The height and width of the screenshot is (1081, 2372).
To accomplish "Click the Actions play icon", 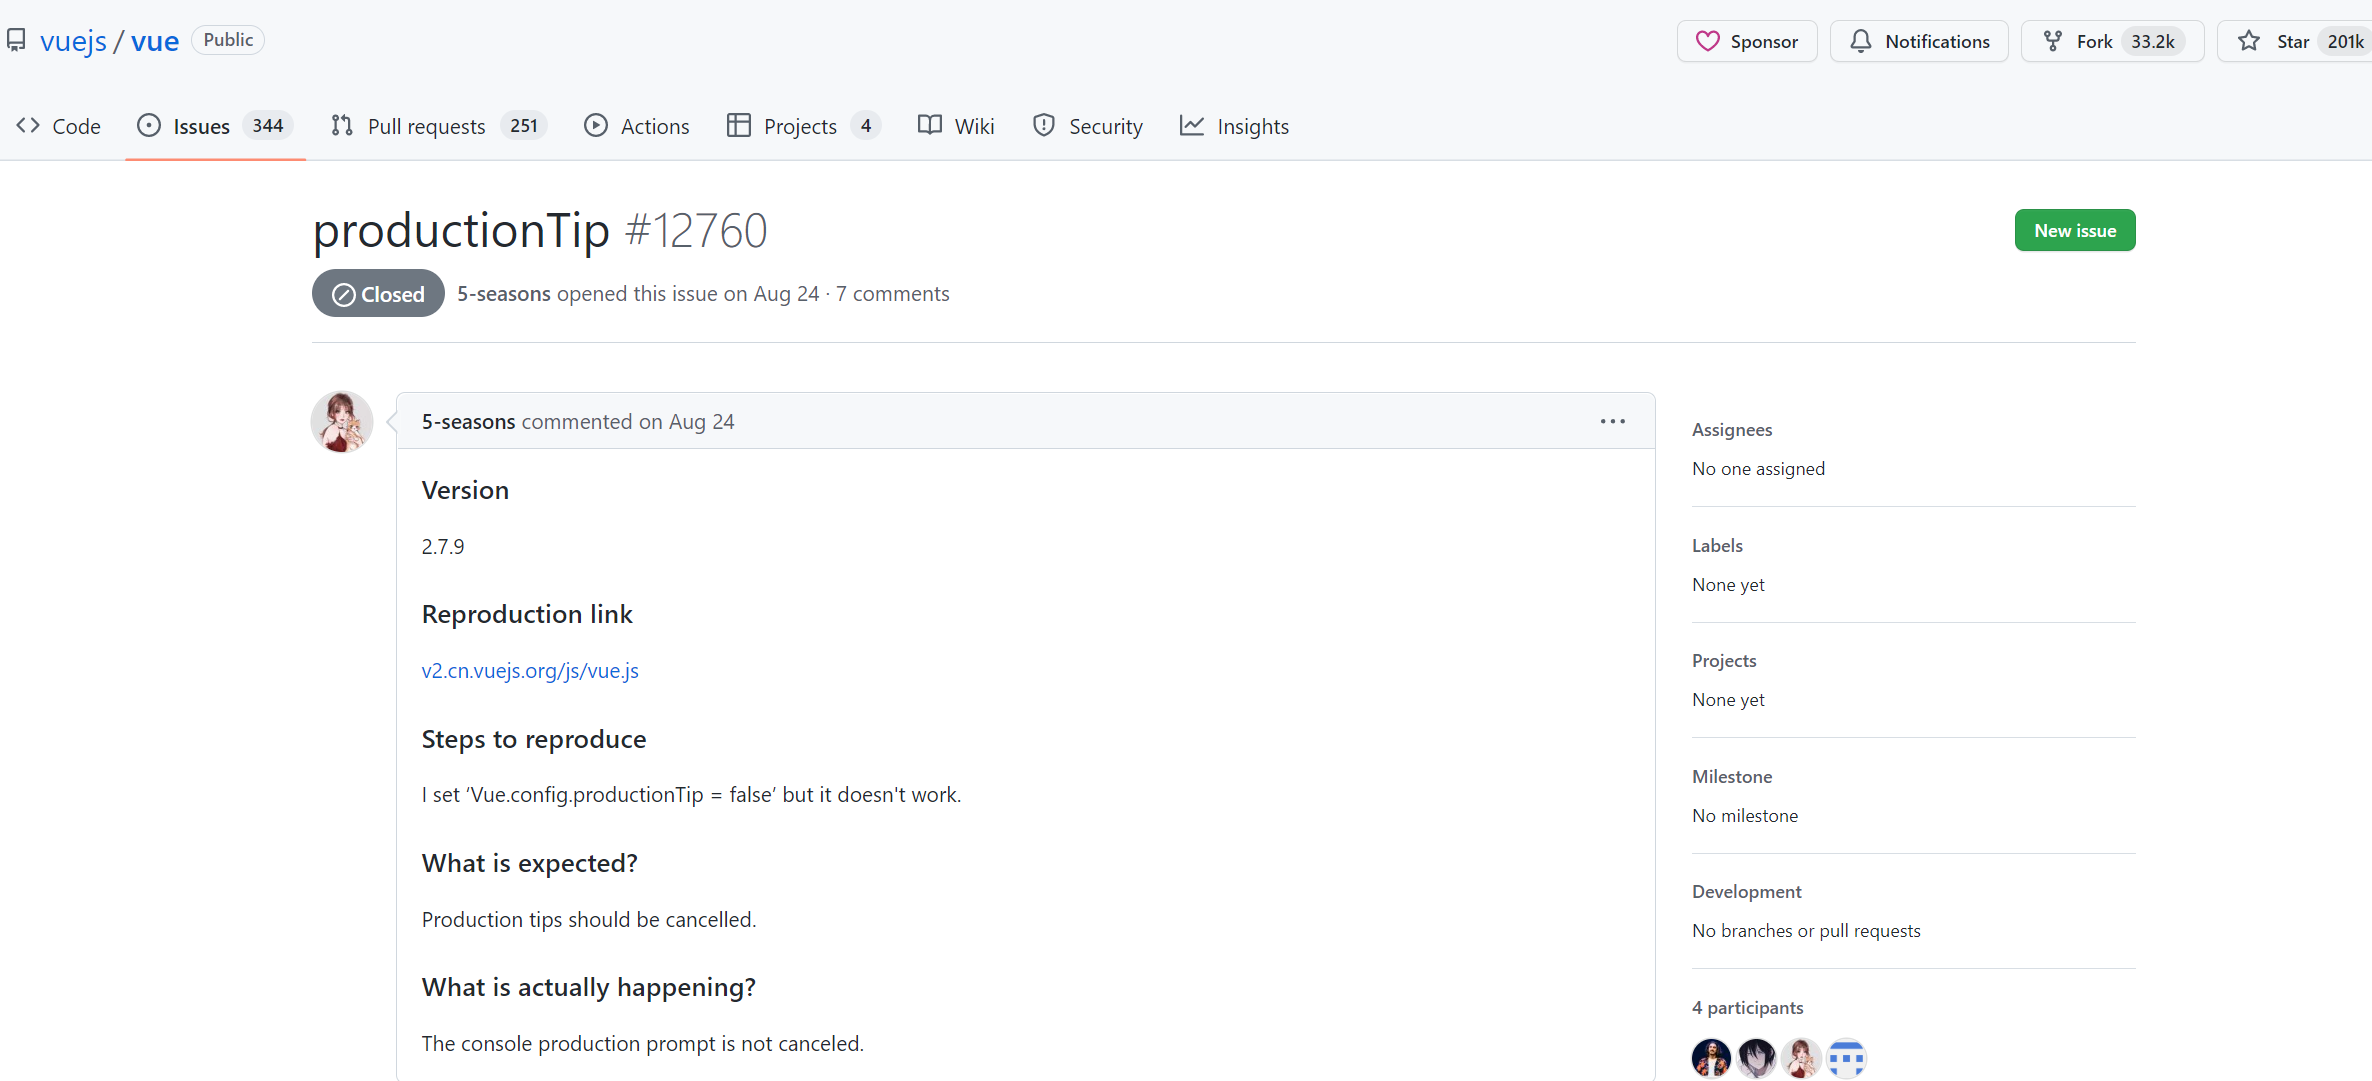I will (596, 126).
